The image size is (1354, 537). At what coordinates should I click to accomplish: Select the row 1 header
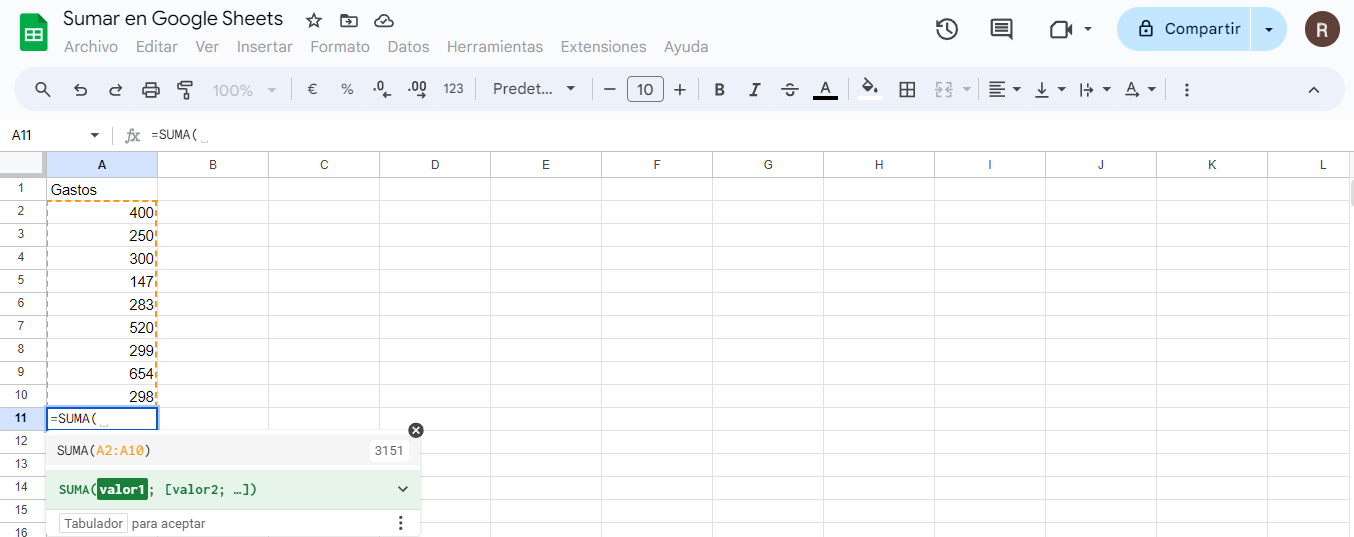[22, 189]
